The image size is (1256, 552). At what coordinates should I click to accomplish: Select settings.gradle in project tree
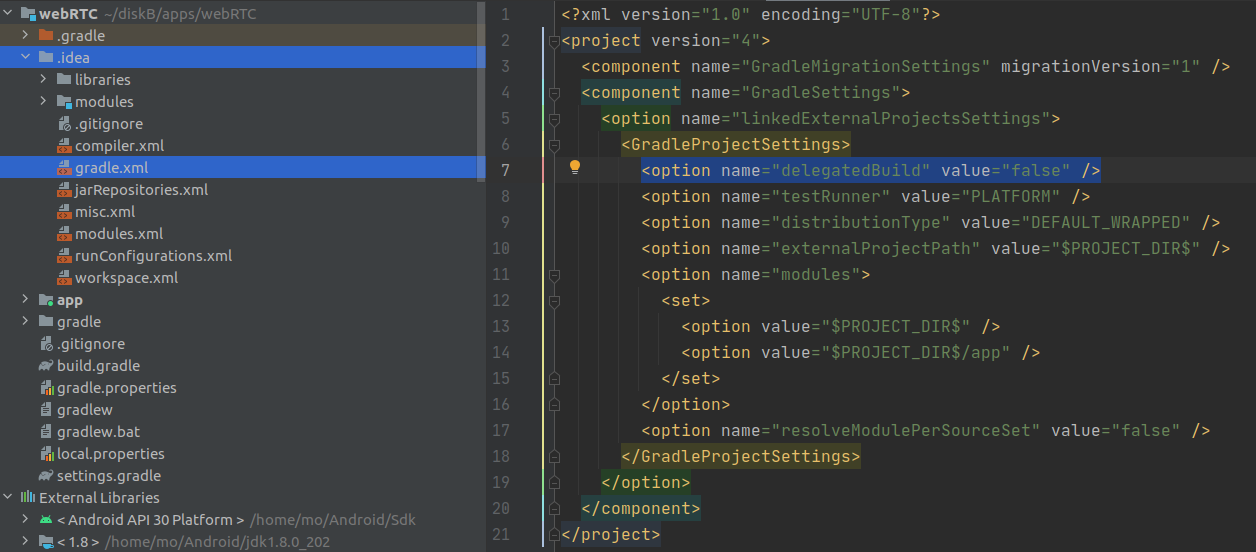pos(109,476)
